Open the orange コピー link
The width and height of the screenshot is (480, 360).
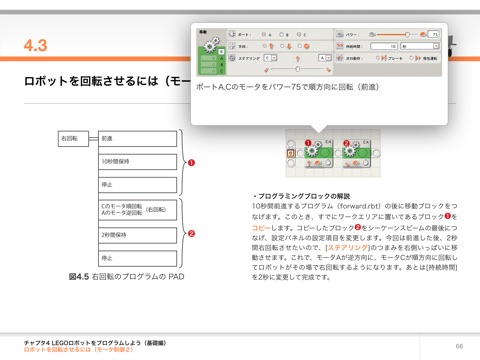261,228
